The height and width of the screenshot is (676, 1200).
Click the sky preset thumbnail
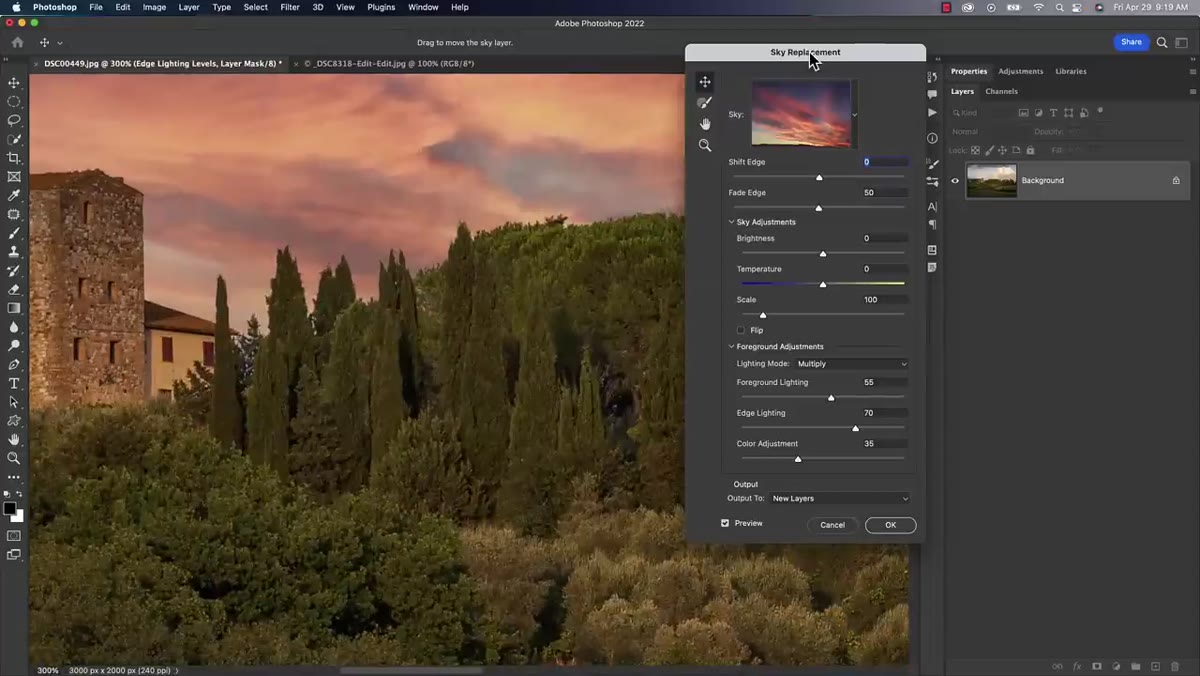(x=801, y=114)
